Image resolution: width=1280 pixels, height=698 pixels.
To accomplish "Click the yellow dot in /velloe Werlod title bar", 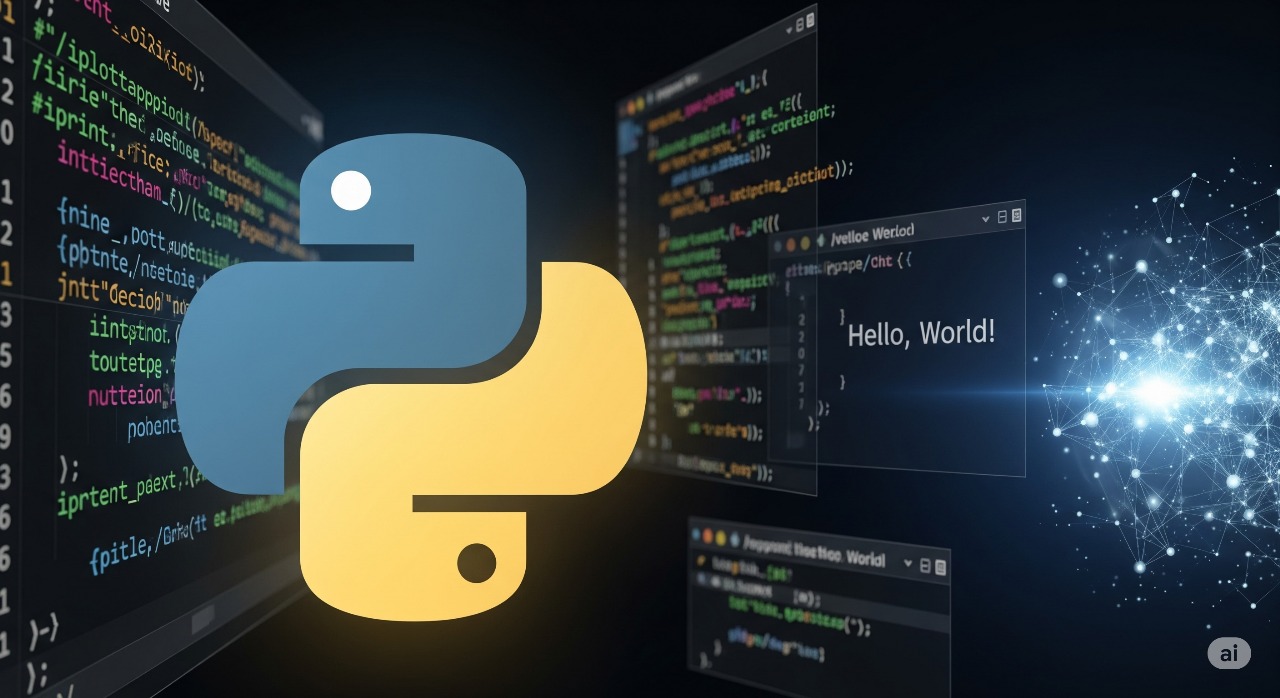I will coord(804,242).
